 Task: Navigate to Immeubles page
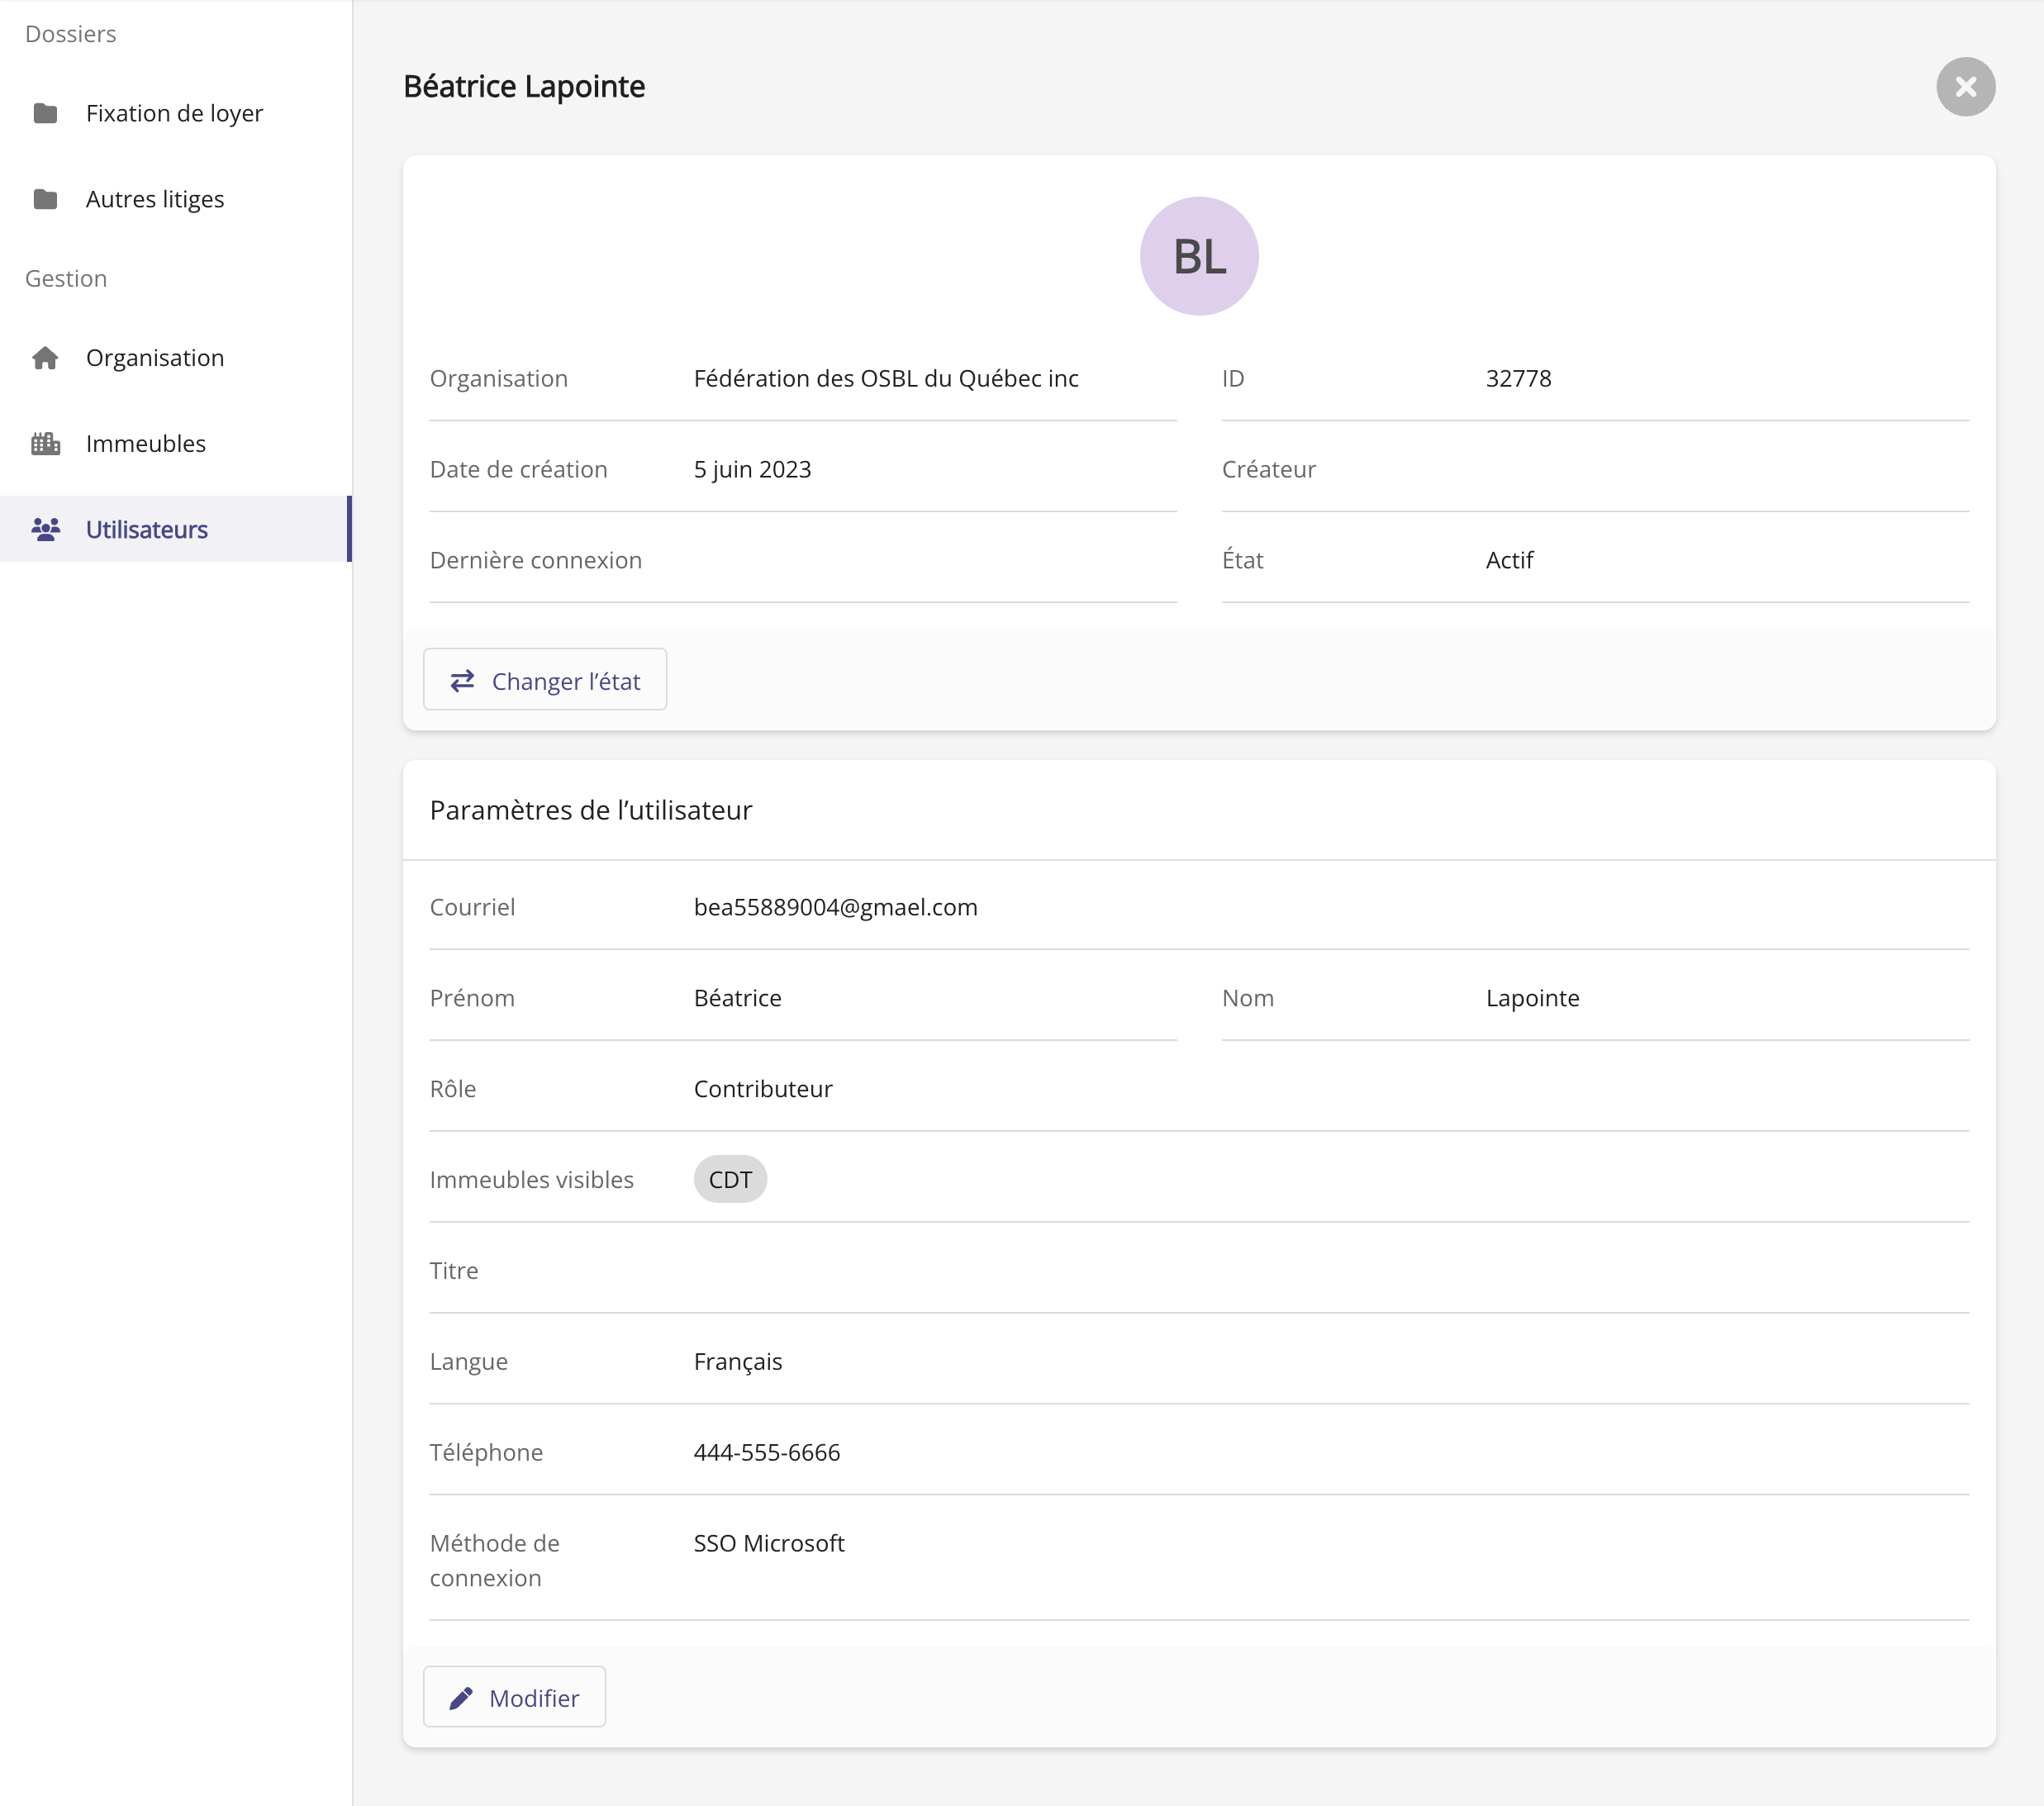(x=146, y=444)
